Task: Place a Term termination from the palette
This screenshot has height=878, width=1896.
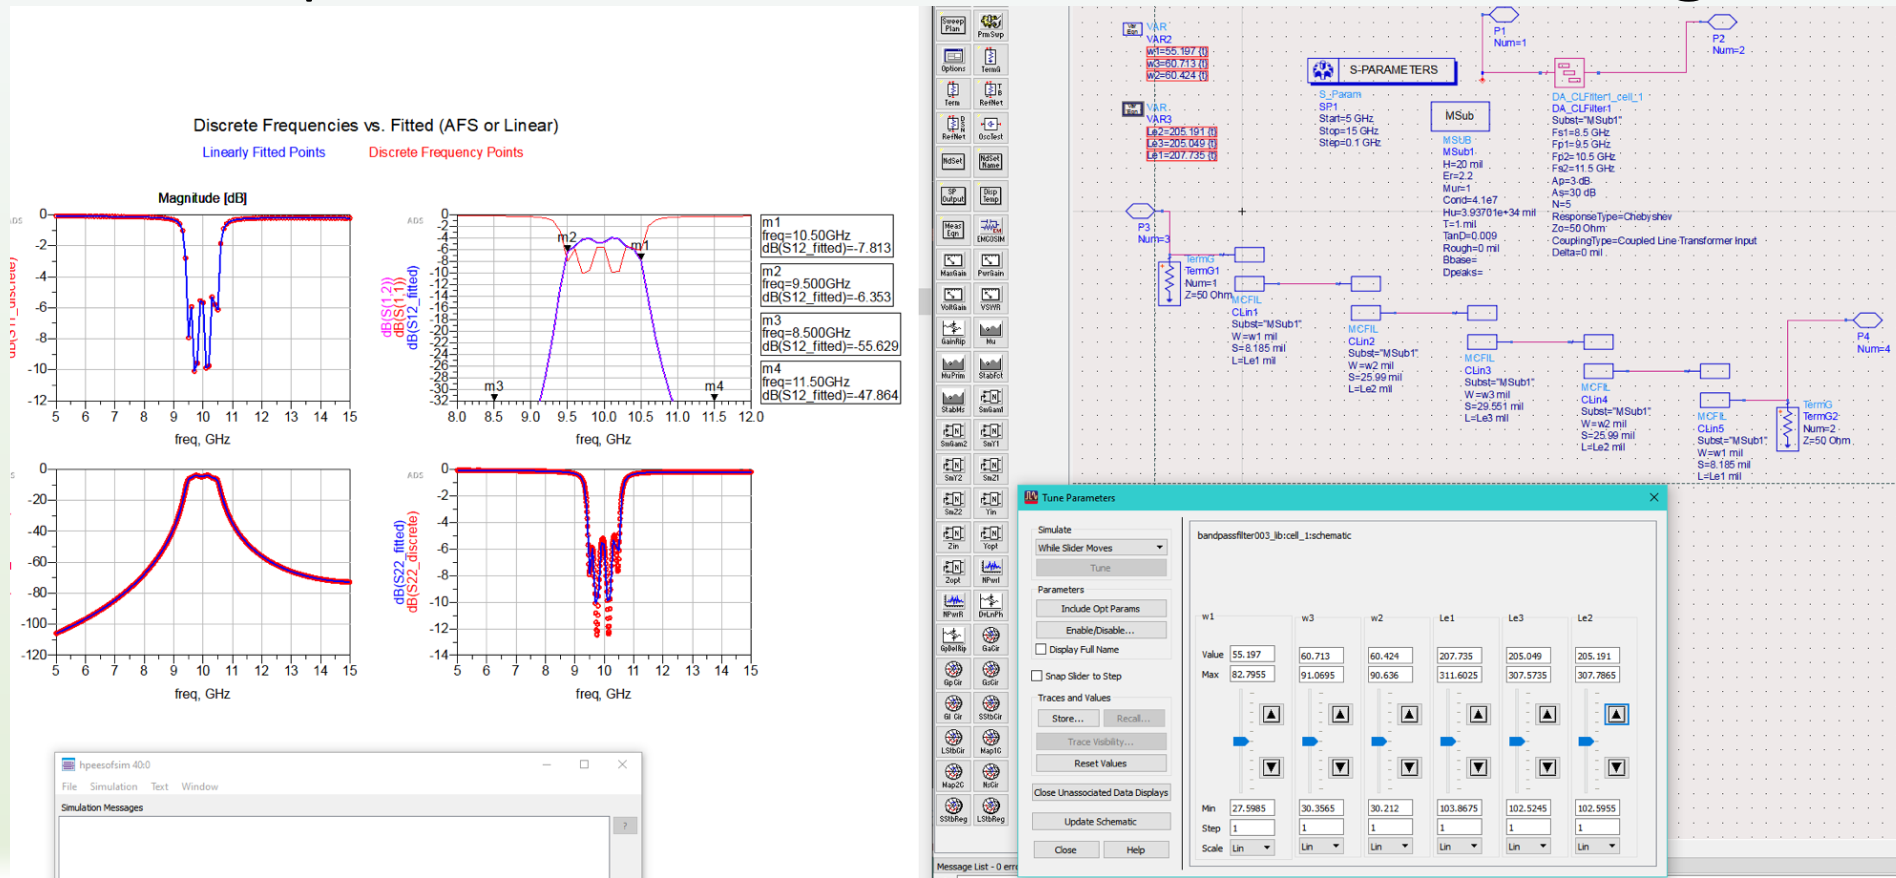Action: coord(953,93)
